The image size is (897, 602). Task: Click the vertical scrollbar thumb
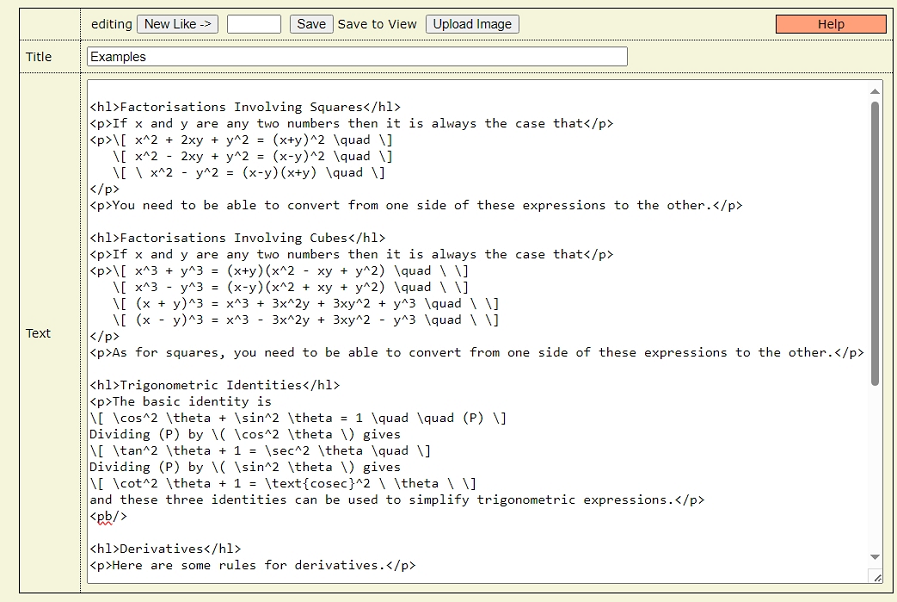pos(875,244)
